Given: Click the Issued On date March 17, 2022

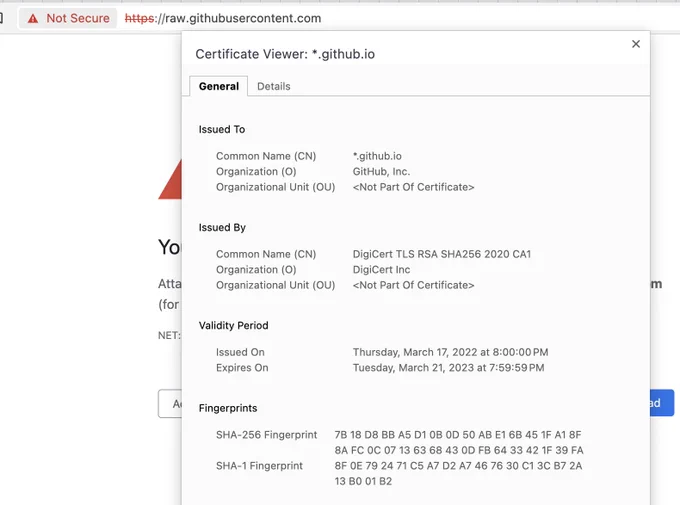Looking at the screenshot, I should coord(450,352).
